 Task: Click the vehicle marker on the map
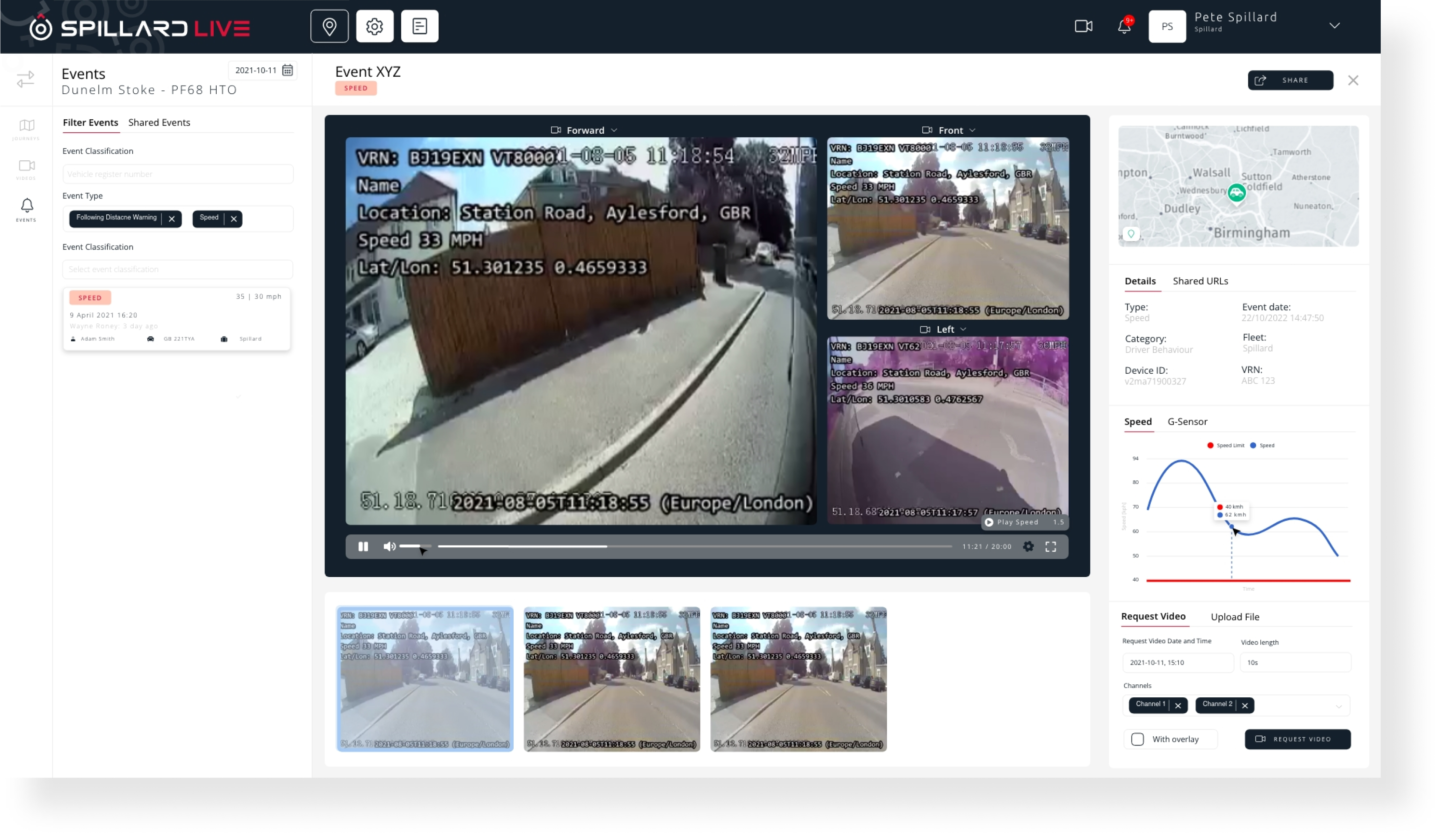(x=1237, y=192)
